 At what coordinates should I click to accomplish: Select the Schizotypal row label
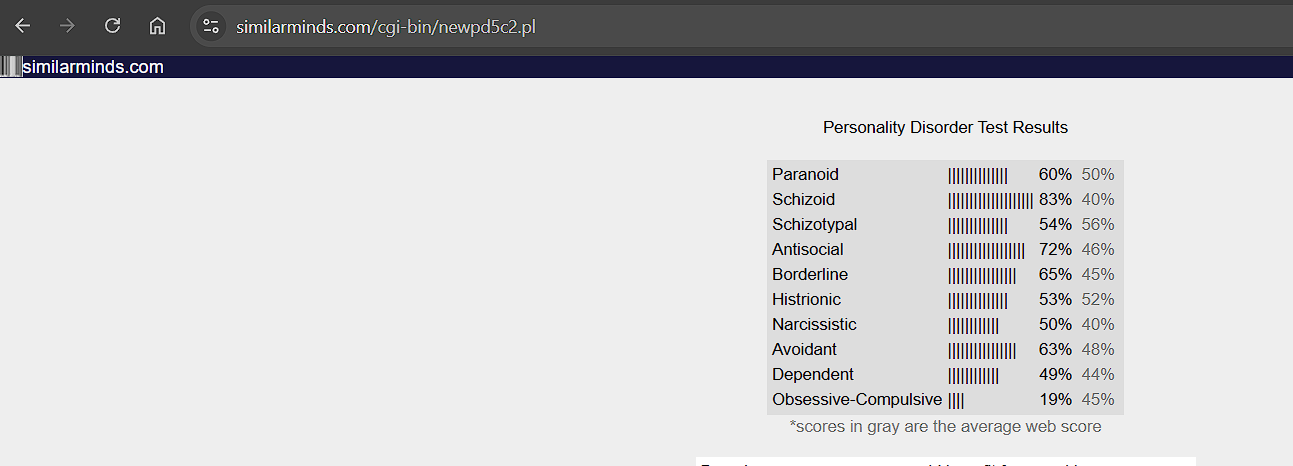[x=814, y=224]
